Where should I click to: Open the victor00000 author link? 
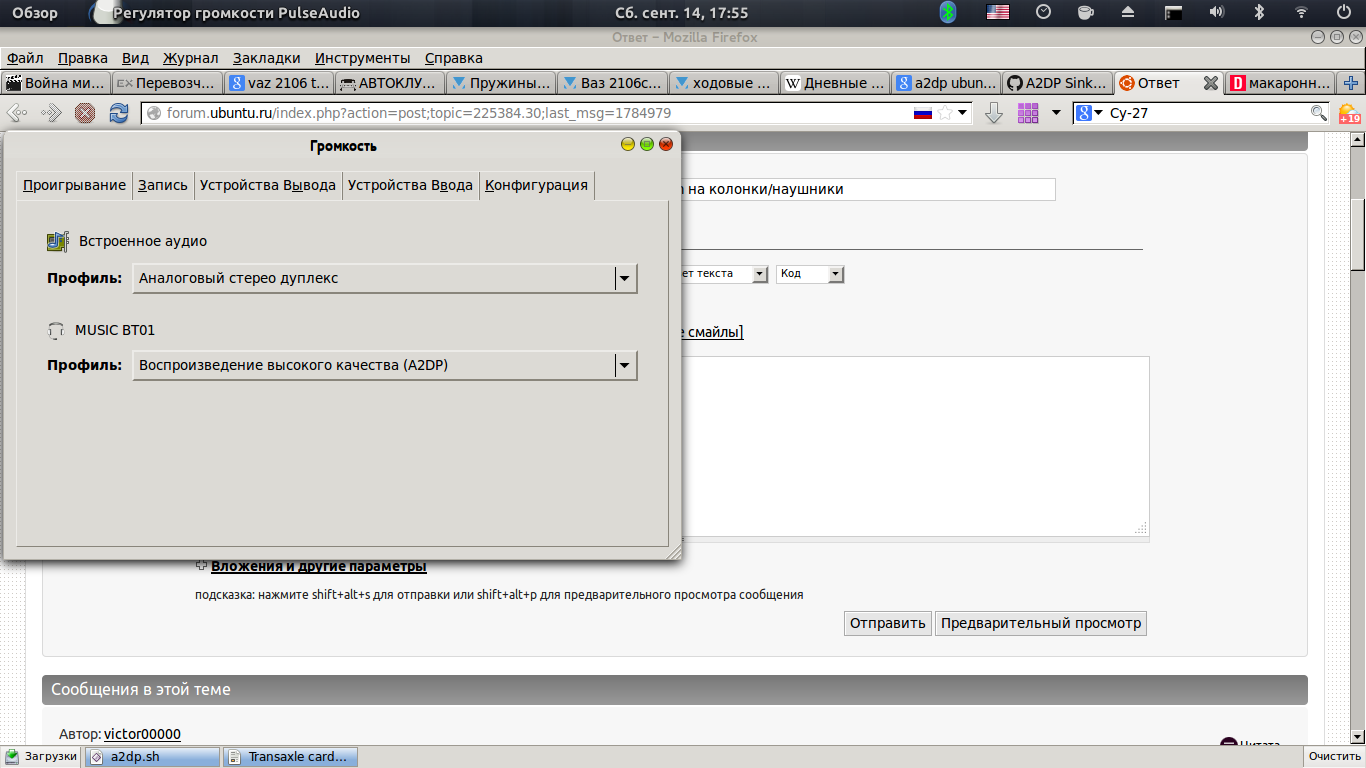point(142,734)
